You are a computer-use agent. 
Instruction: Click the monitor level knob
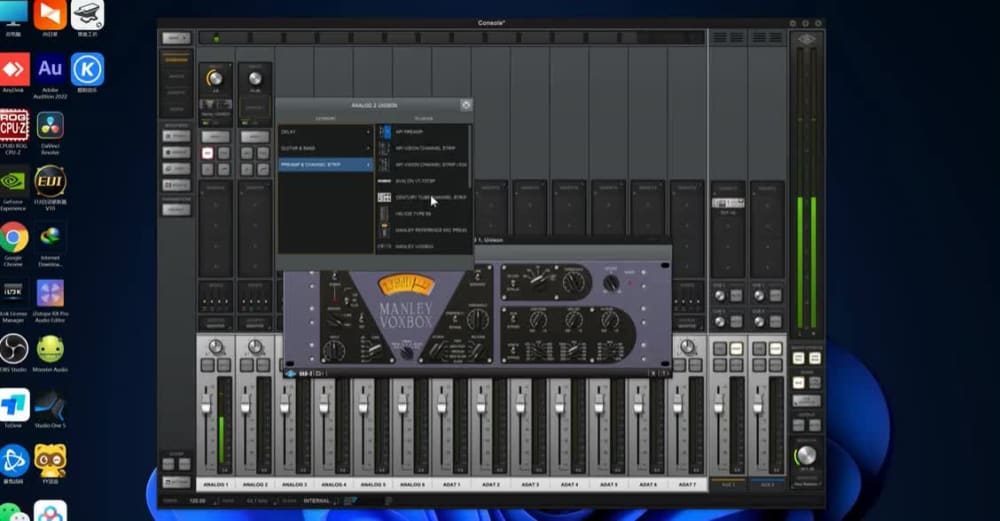coord(806,455)
